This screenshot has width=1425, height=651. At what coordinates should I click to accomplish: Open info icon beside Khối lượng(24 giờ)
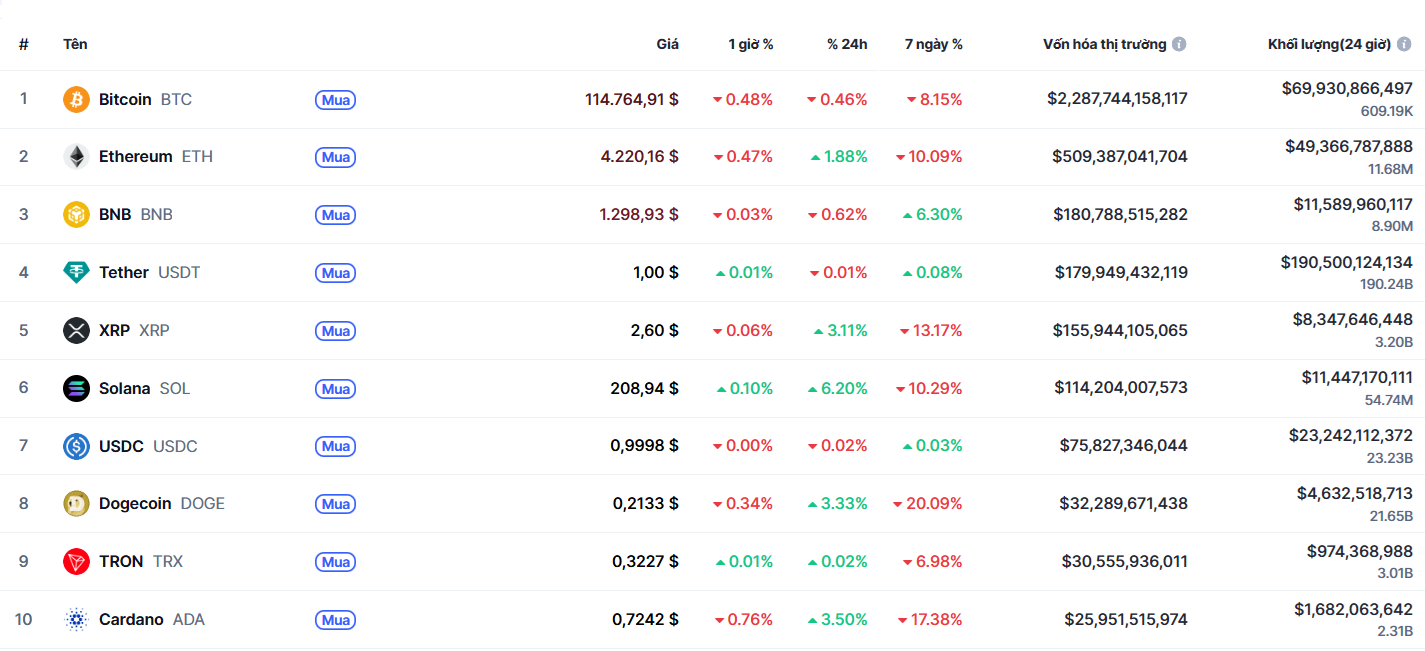pyautogui.click(x=1404, y=44)
